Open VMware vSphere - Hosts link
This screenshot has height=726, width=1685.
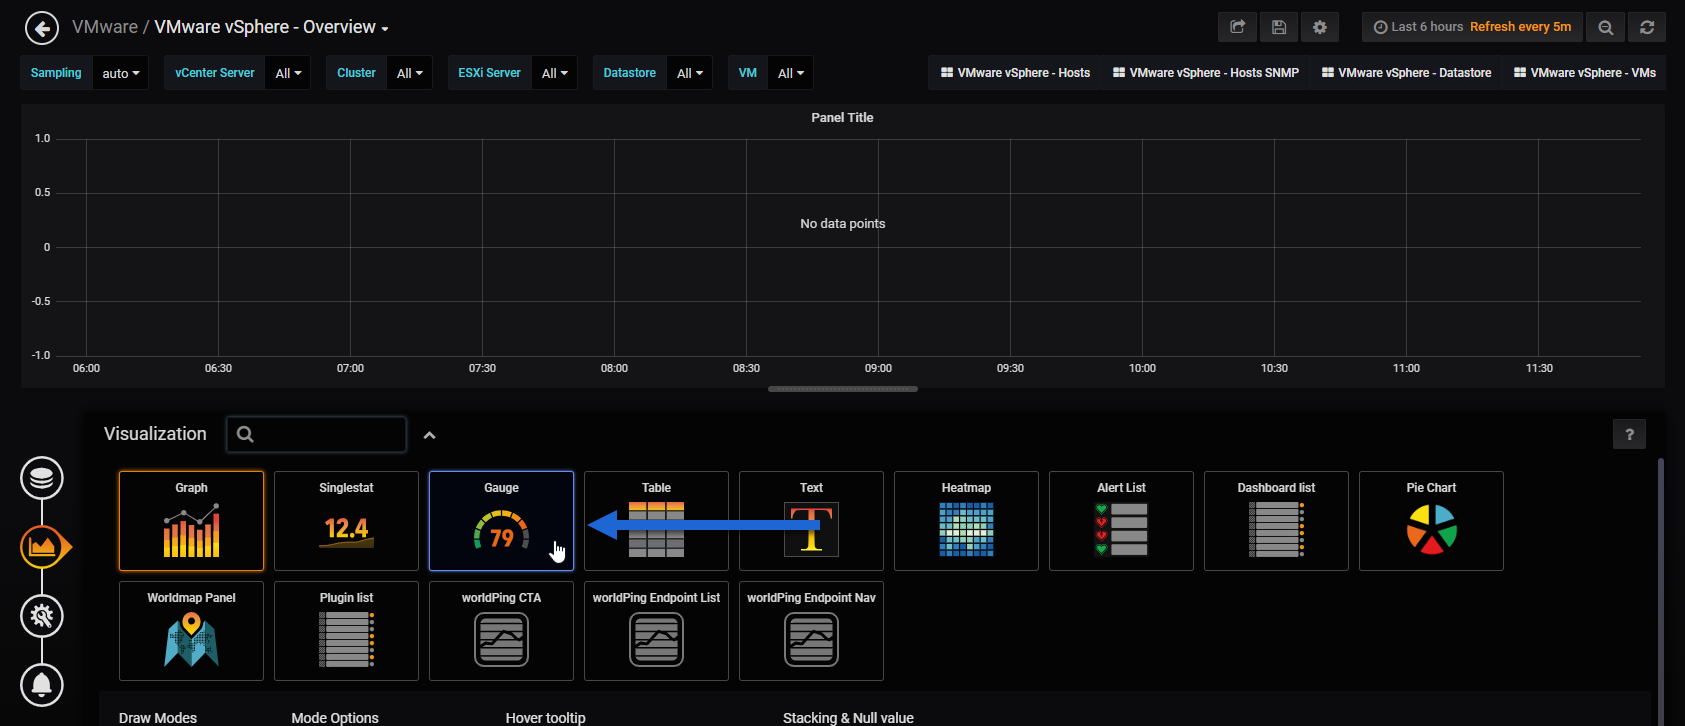1015,73
